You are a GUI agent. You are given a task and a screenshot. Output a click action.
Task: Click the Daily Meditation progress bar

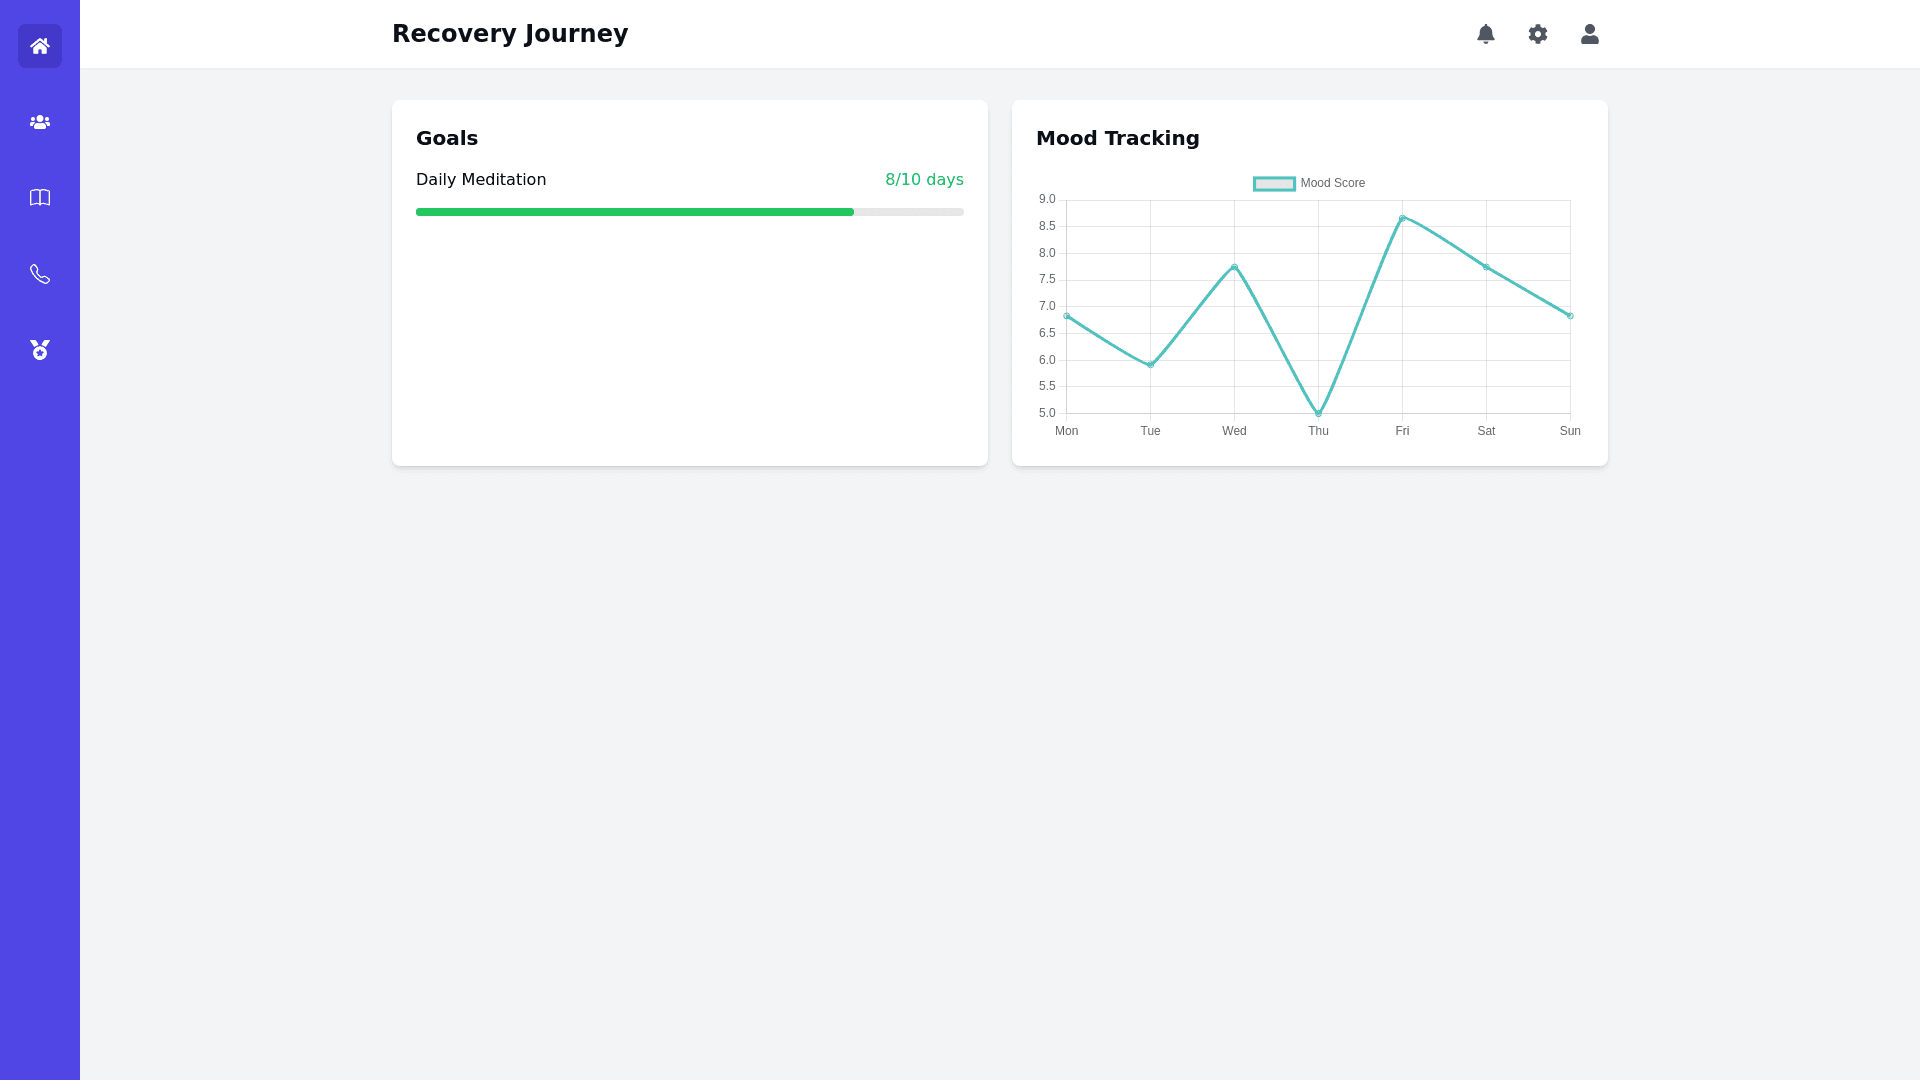pos(690,212)
